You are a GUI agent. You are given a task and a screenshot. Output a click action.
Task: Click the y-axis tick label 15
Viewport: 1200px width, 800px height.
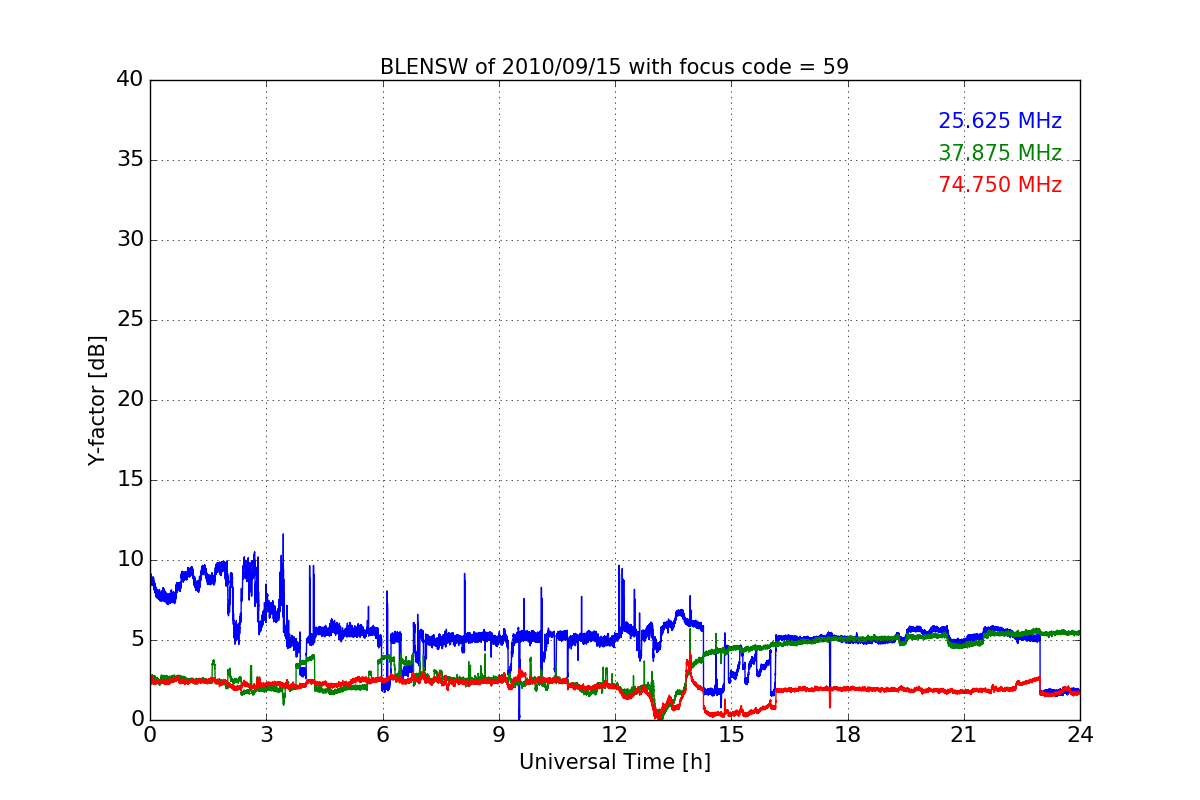[129, 480]
